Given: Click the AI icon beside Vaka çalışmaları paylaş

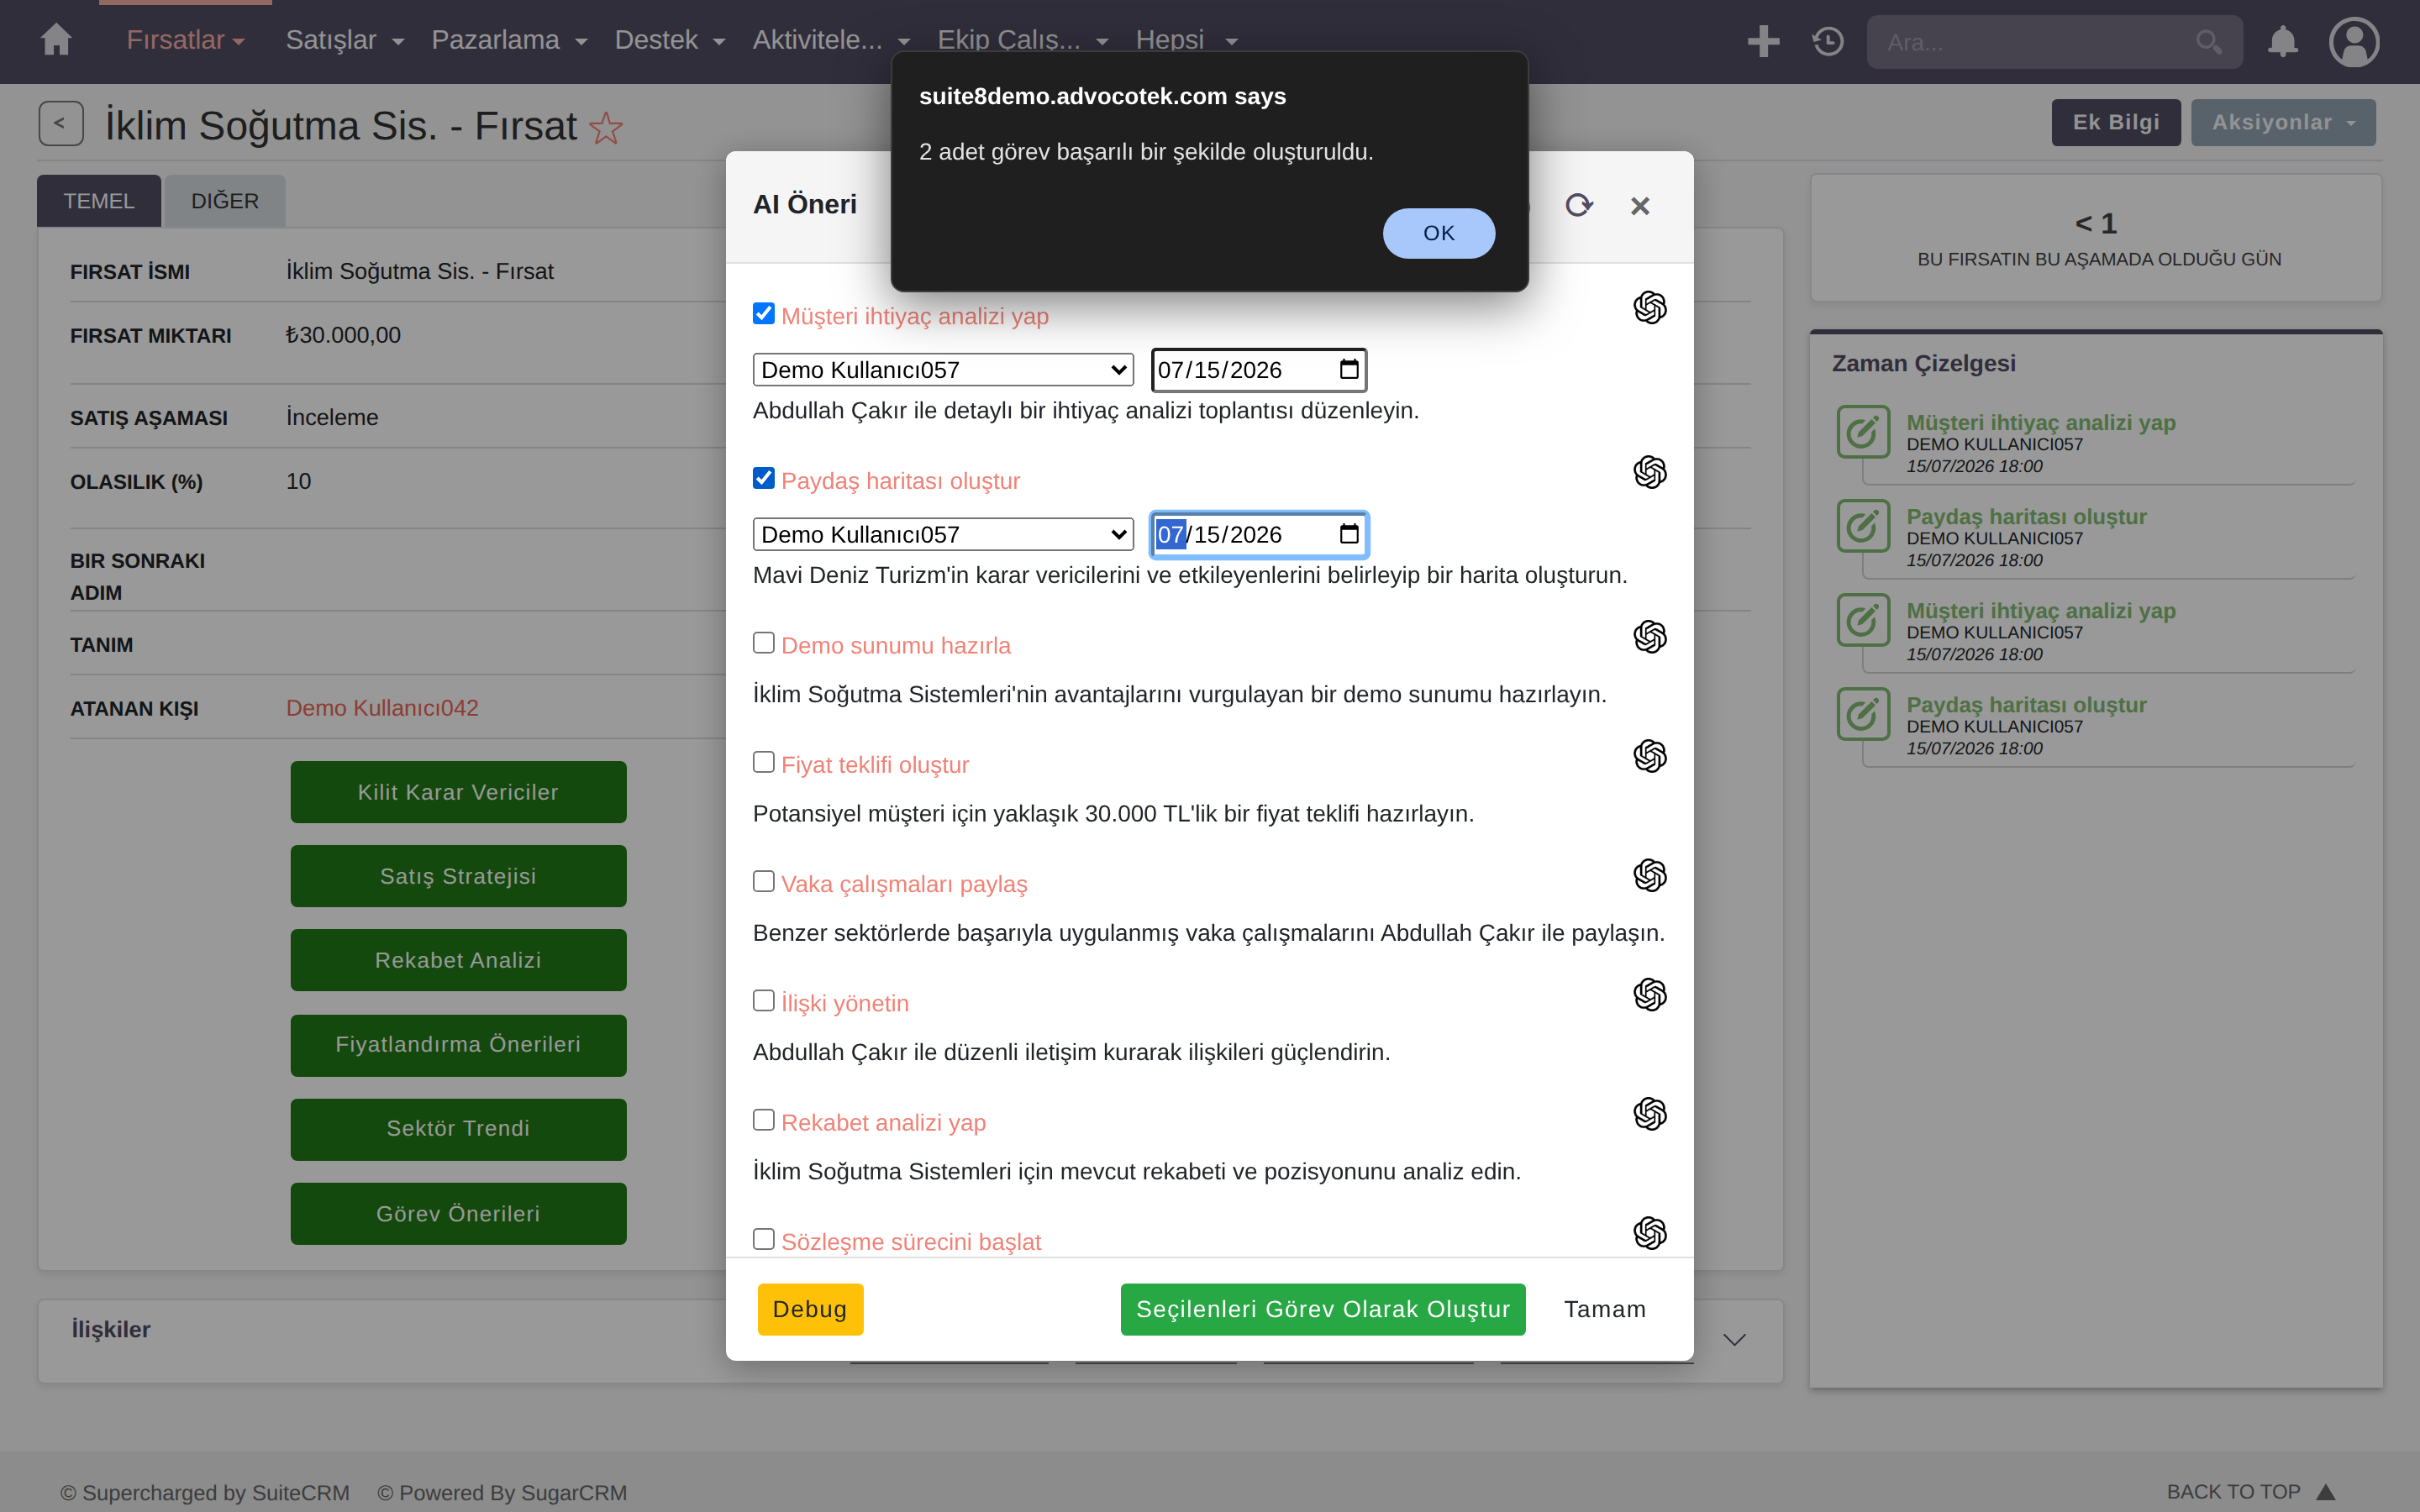Looking at the screenshot, I should (x=1650, y=875).
